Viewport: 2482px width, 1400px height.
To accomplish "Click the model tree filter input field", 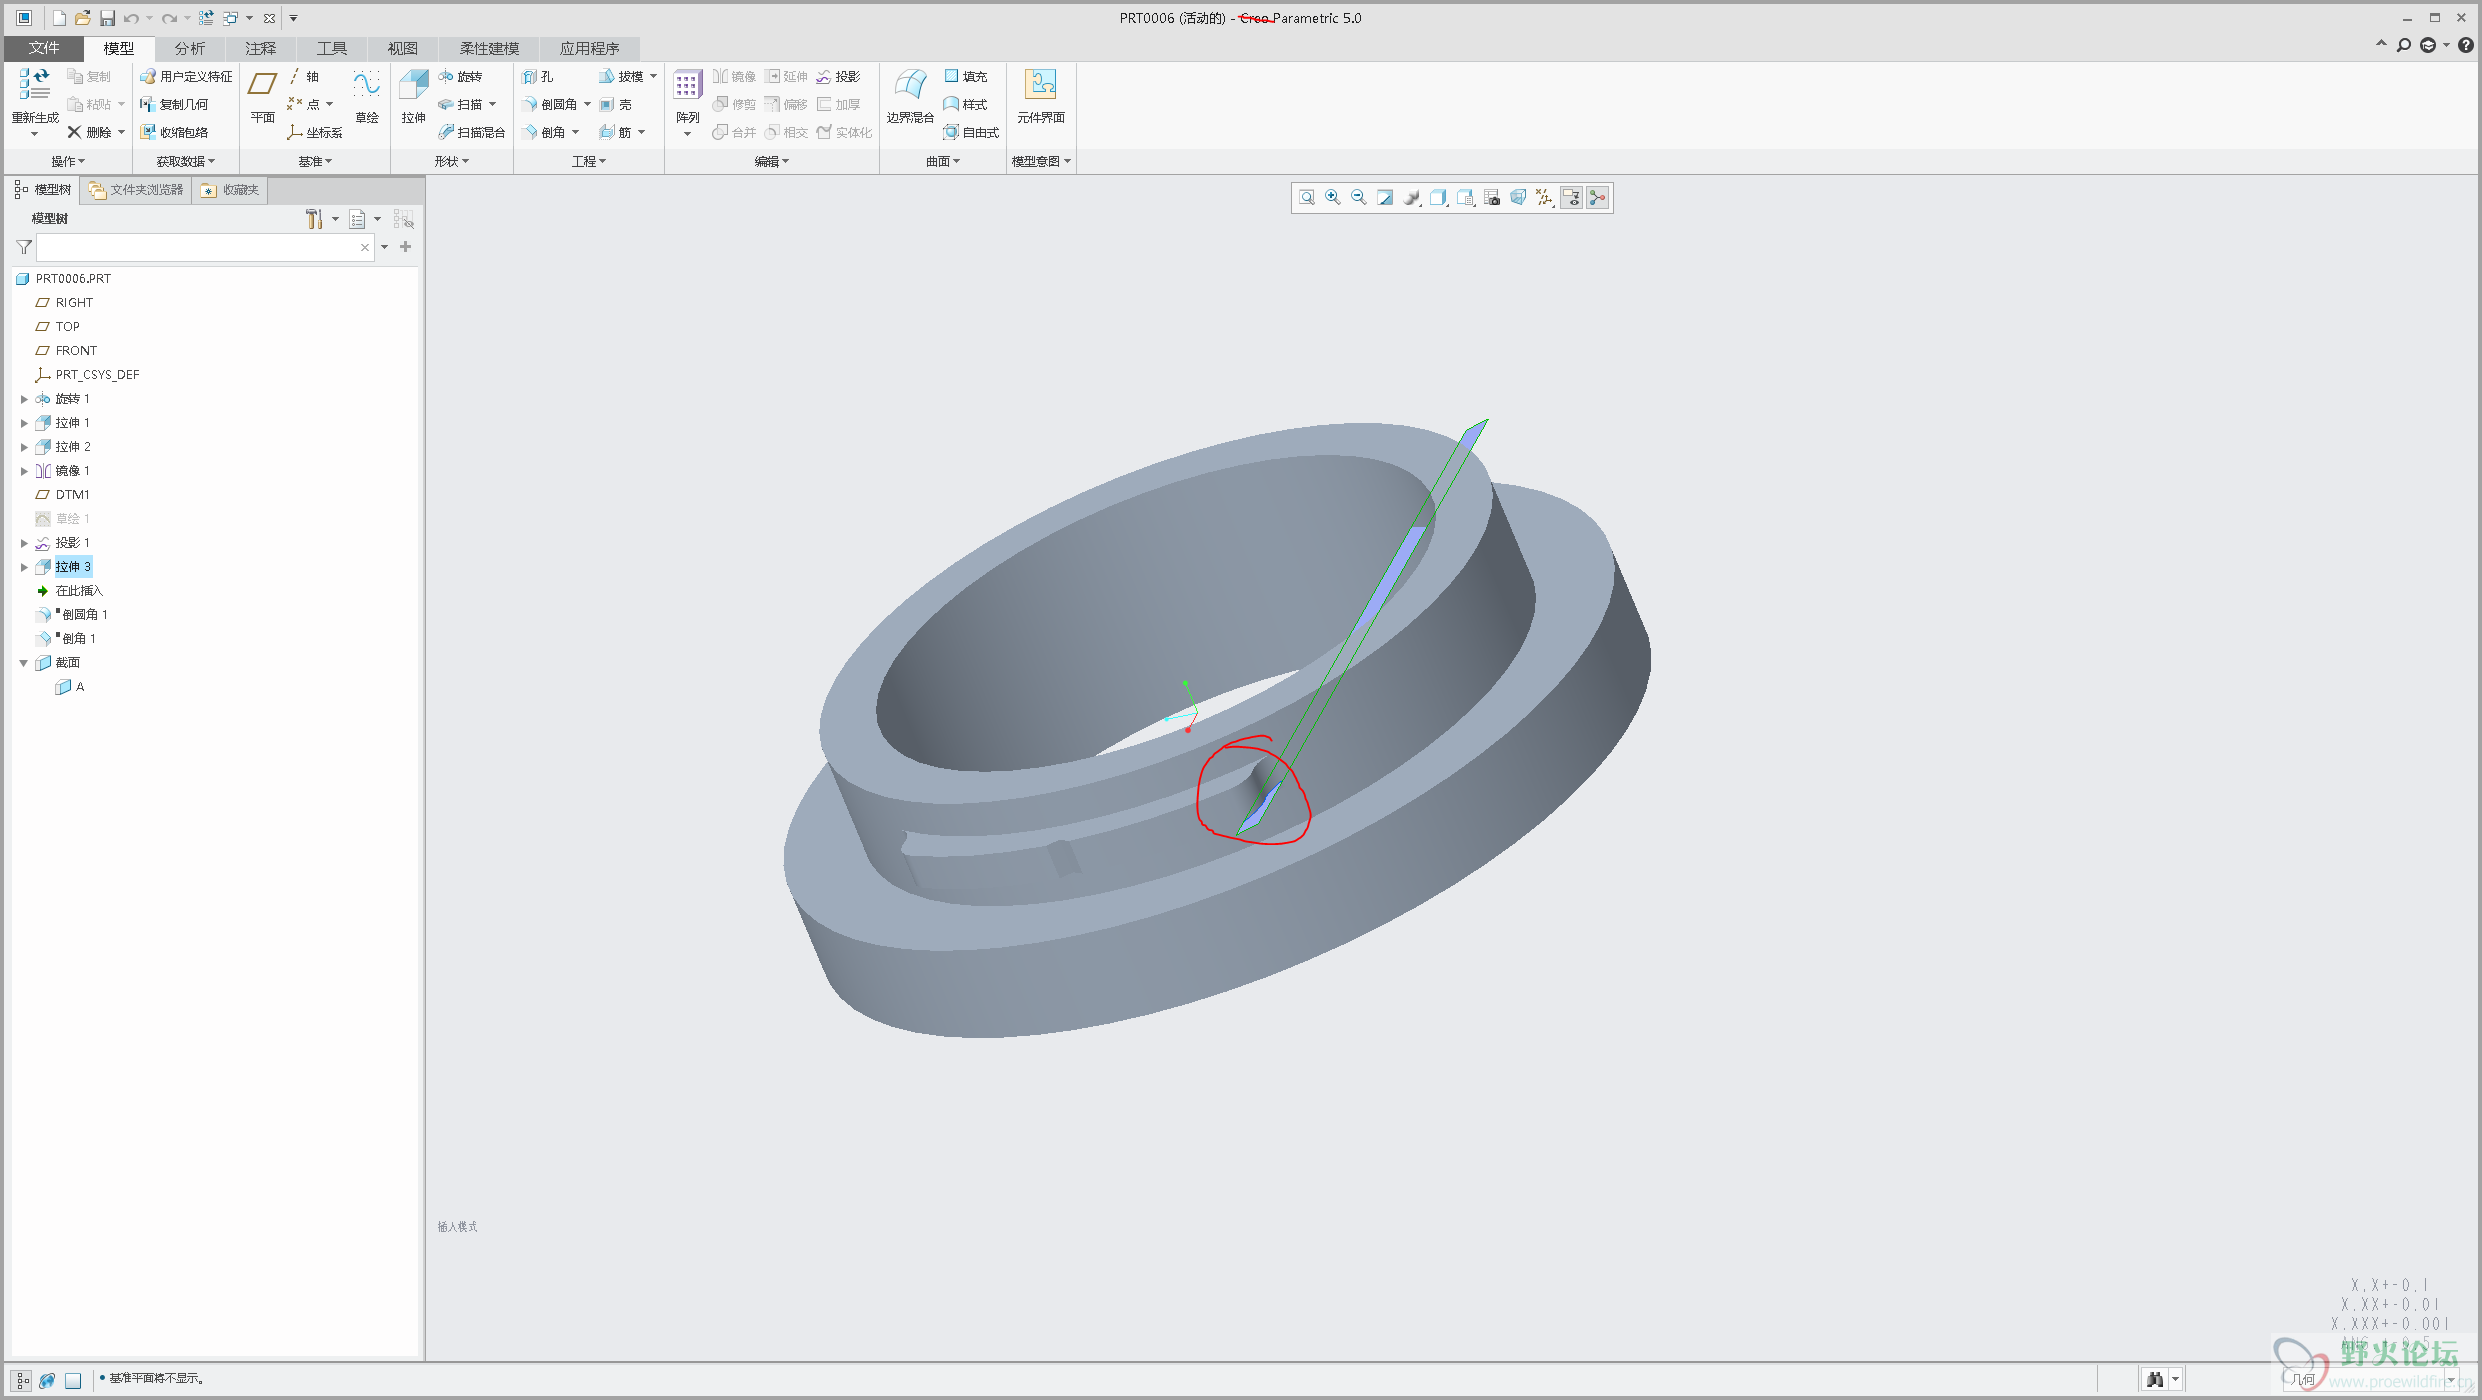I will pos(205,247).
